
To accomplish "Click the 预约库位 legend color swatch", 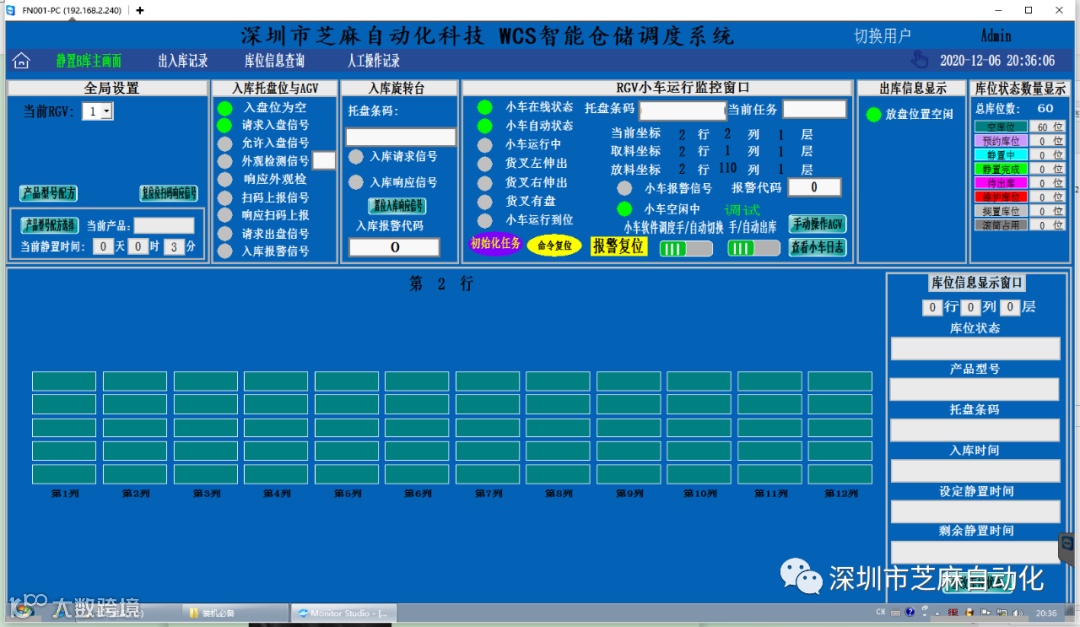I will [x=1001, y=141].
